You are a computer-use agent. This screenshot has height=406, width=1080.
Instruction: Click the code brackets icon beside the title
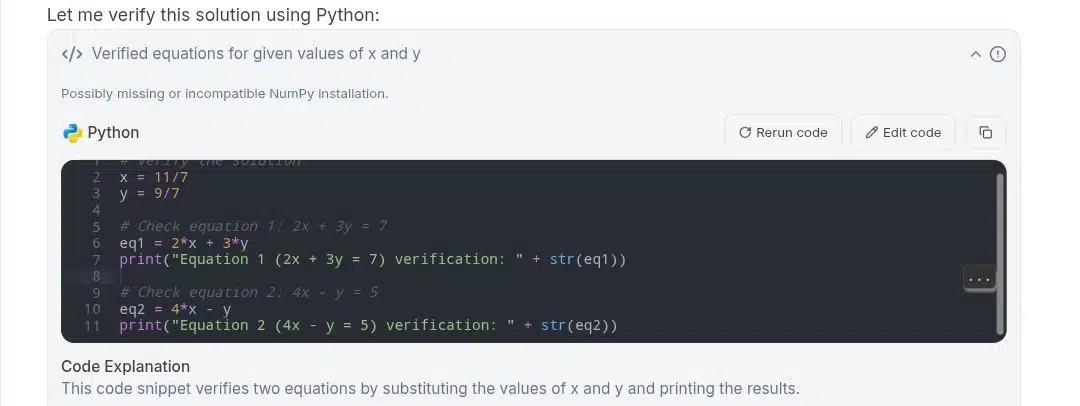tap(72, 54)
